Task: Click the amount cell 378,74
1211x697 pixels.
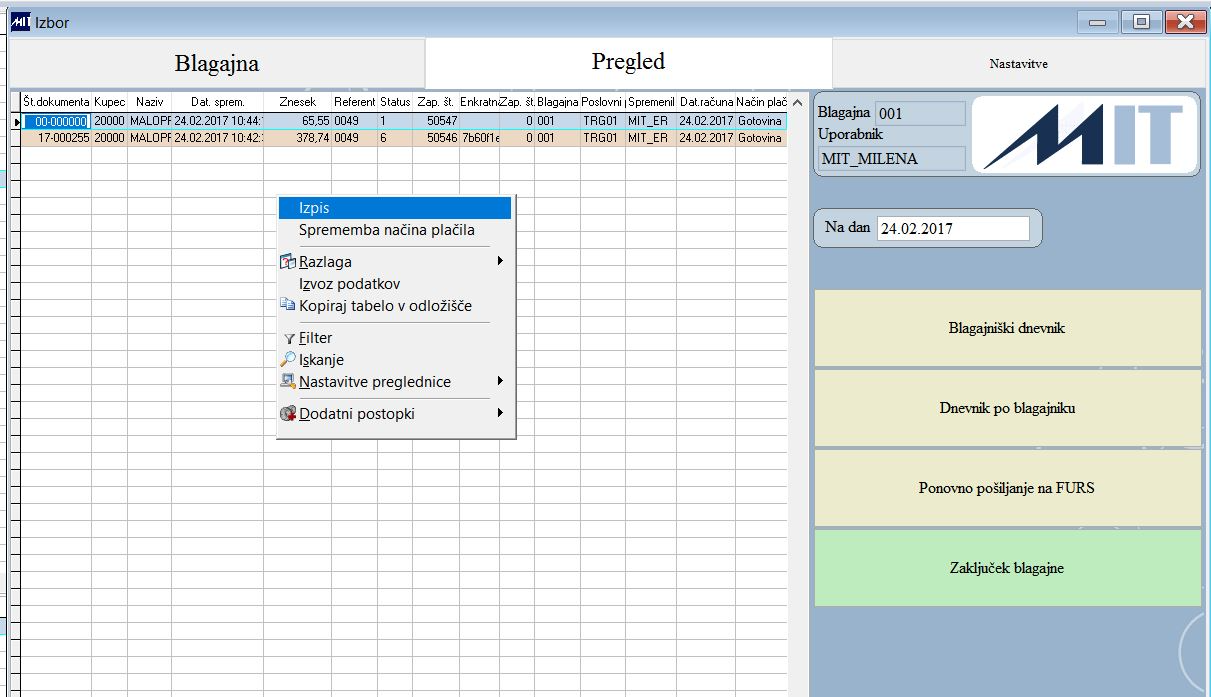Action: tap(298, 138)
